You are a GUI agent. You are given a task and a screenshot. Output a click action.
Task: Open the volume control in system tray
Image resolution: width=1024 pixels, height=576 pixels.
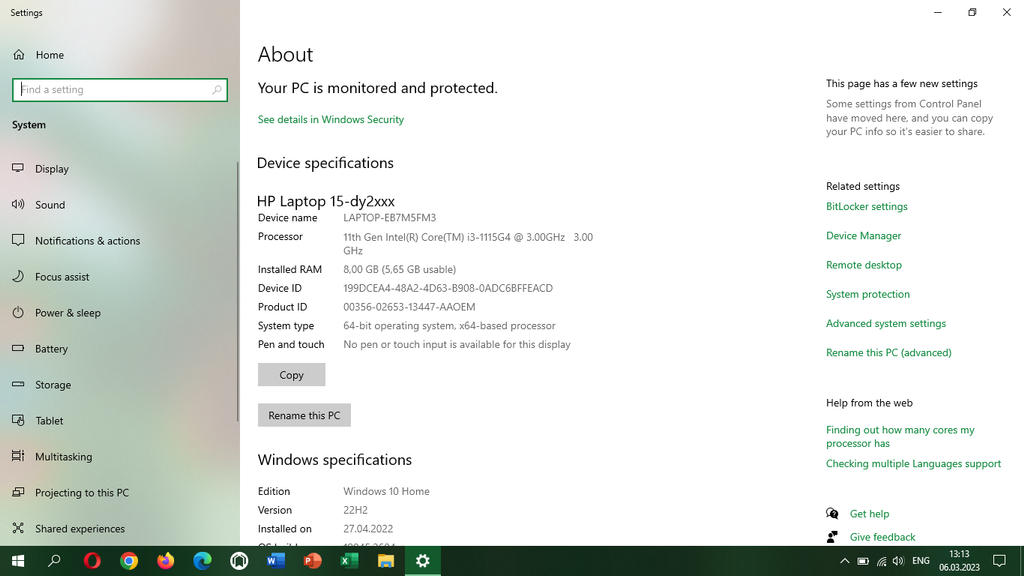tap(899, 561)
